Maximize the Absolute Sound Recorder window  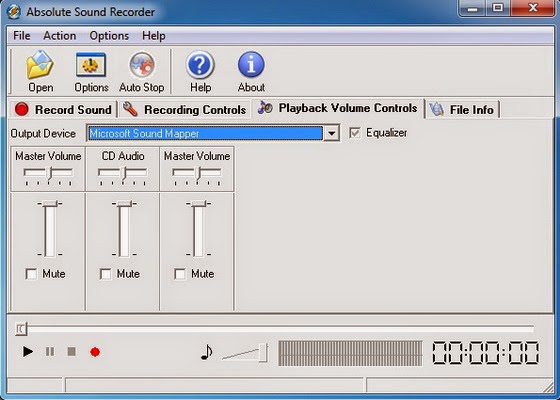click(498, 8)
